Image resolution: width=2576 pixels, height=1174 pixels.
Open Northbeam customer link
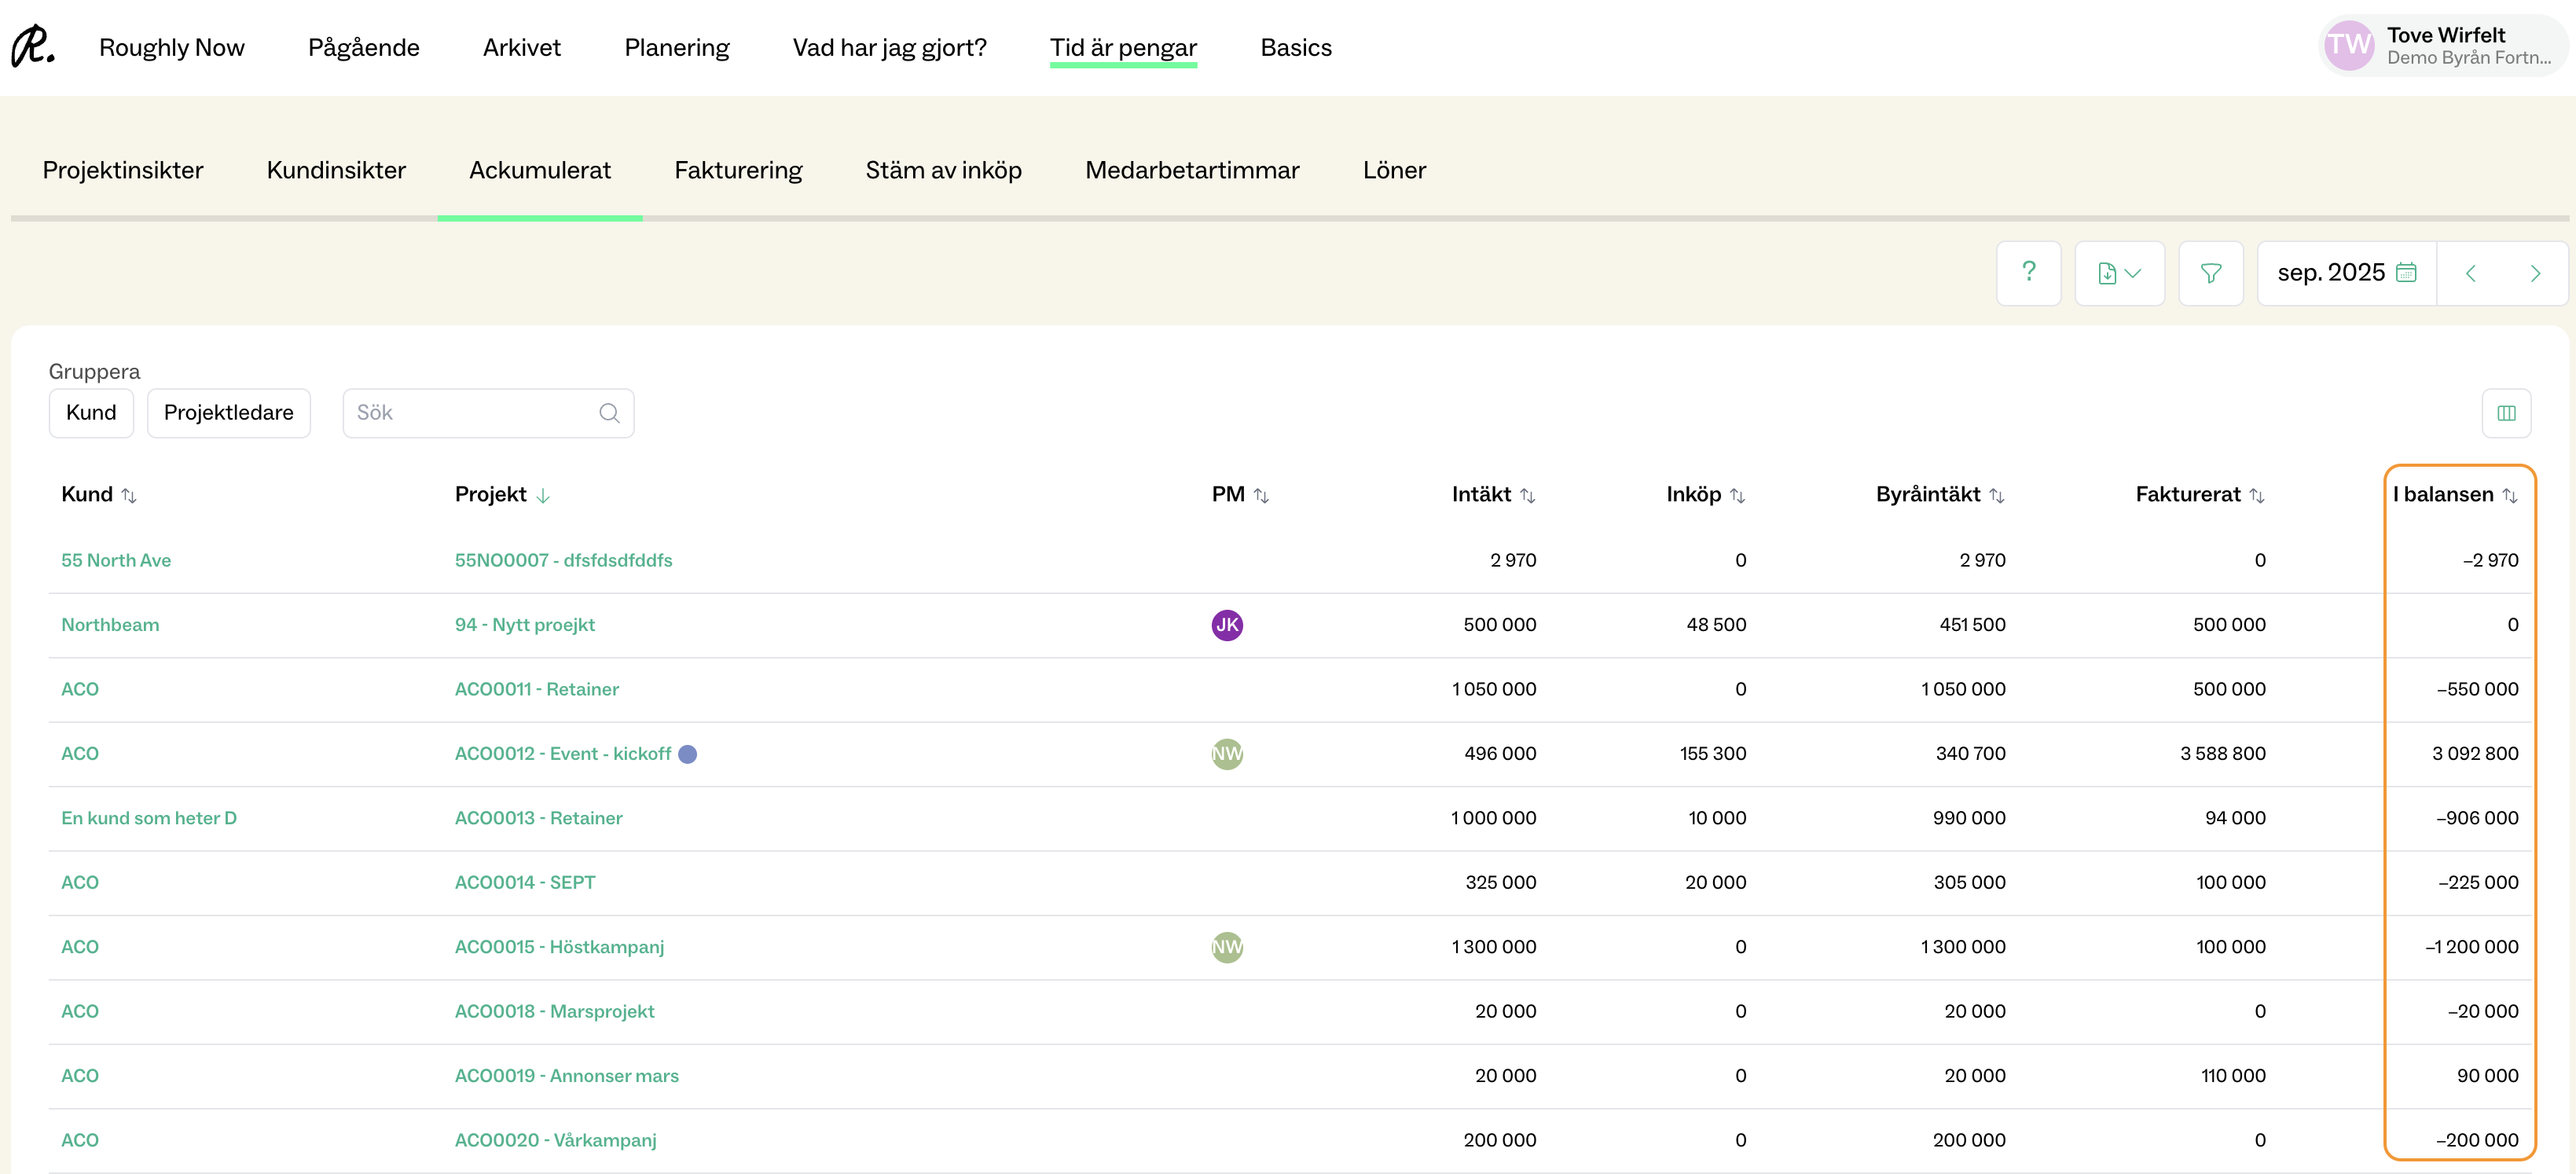pos(110,624)
